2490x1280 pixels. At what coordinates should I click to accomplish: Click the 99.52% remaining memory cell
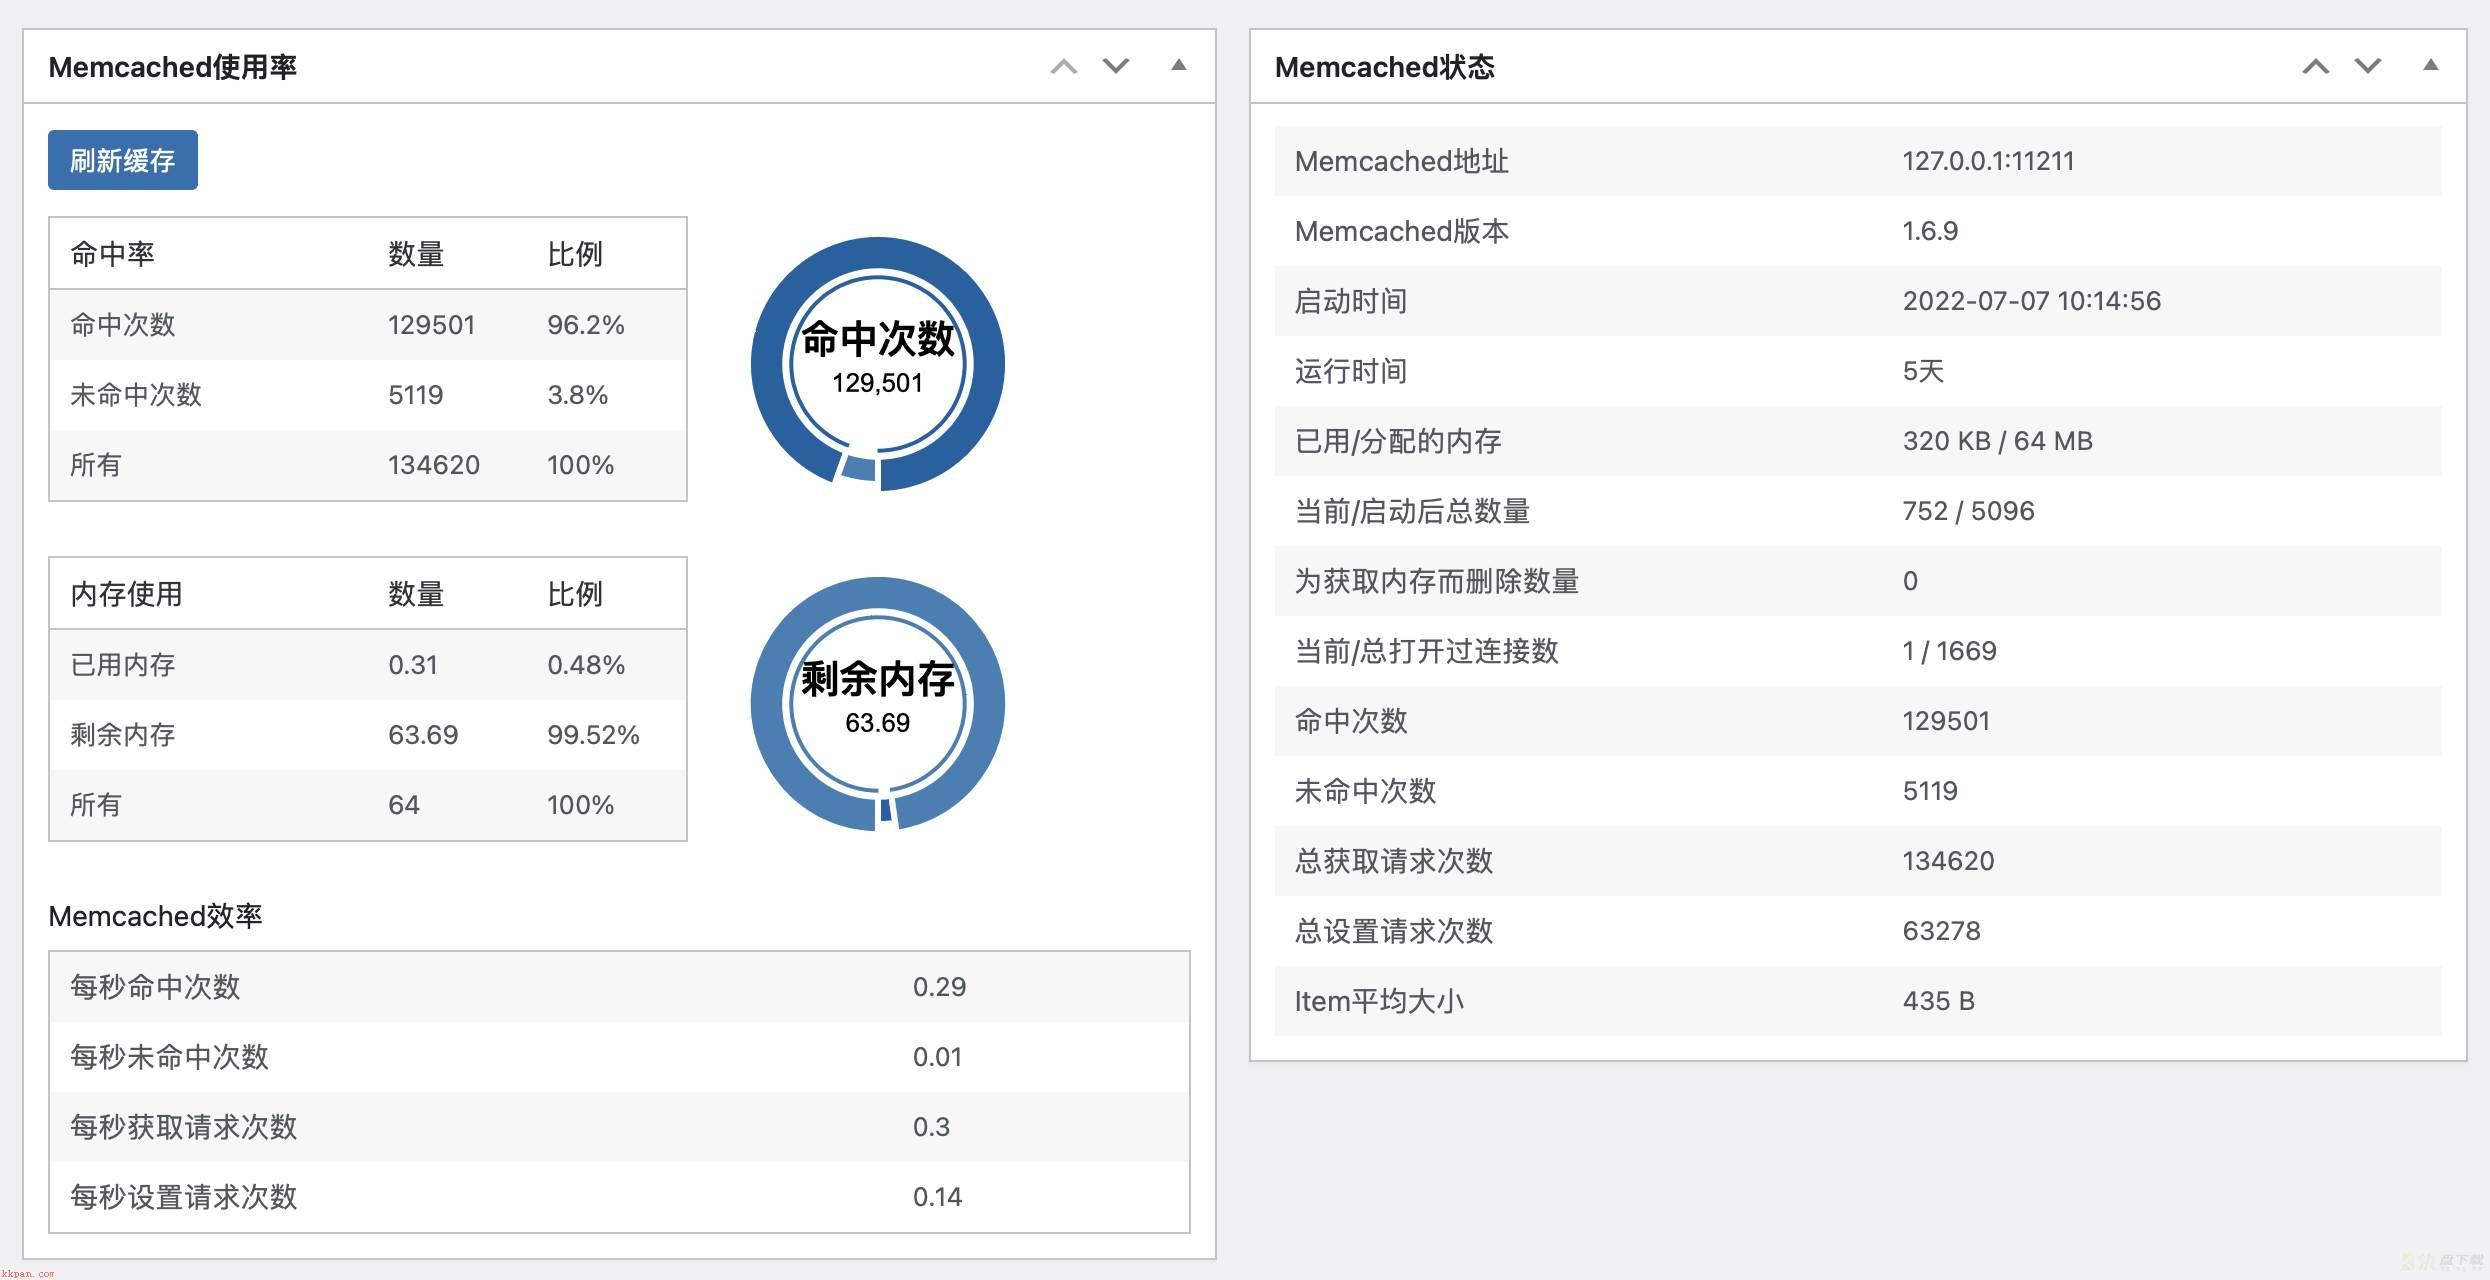593,735
